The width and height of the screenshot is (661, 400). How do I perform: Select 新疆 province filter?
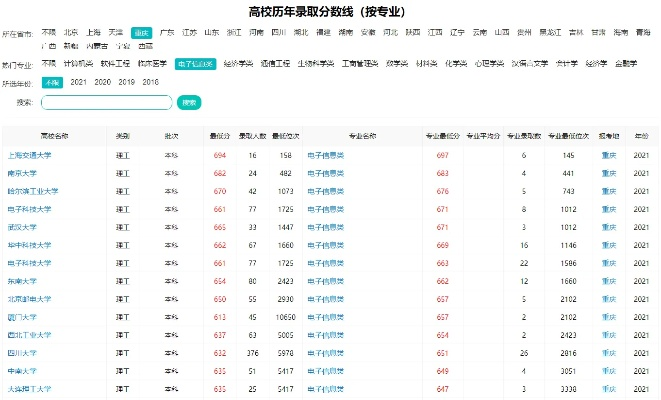click(x=71, y=46)
